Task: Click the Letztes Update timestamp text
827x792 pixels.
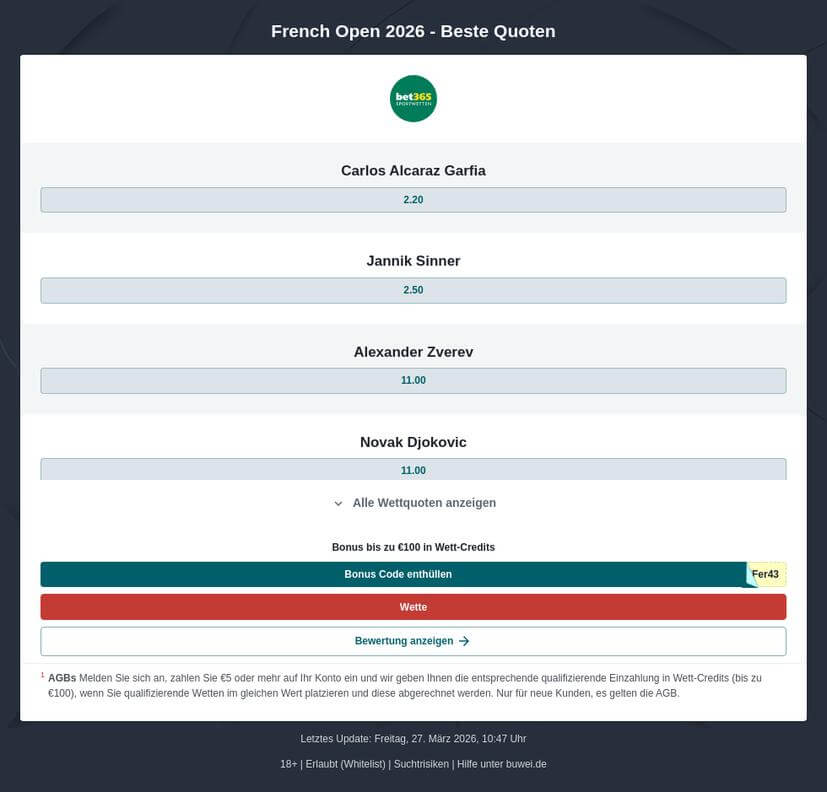Action: click(x=413, y=738)
